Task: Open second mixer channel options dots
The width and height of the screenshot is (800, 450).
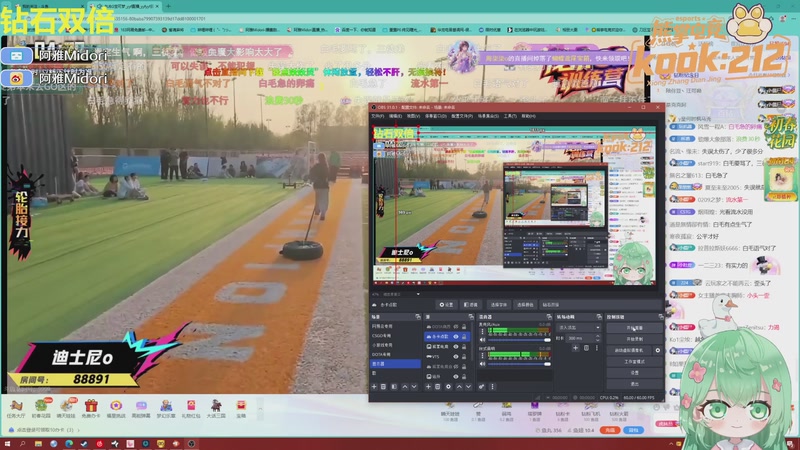Action: point(483,356)
